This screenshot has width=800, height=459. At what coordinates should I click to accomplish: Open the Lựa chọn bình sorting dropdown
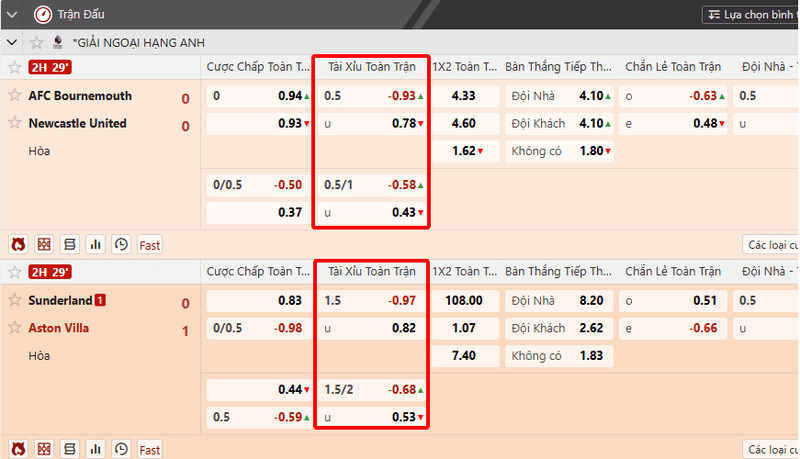coord(750,15)
